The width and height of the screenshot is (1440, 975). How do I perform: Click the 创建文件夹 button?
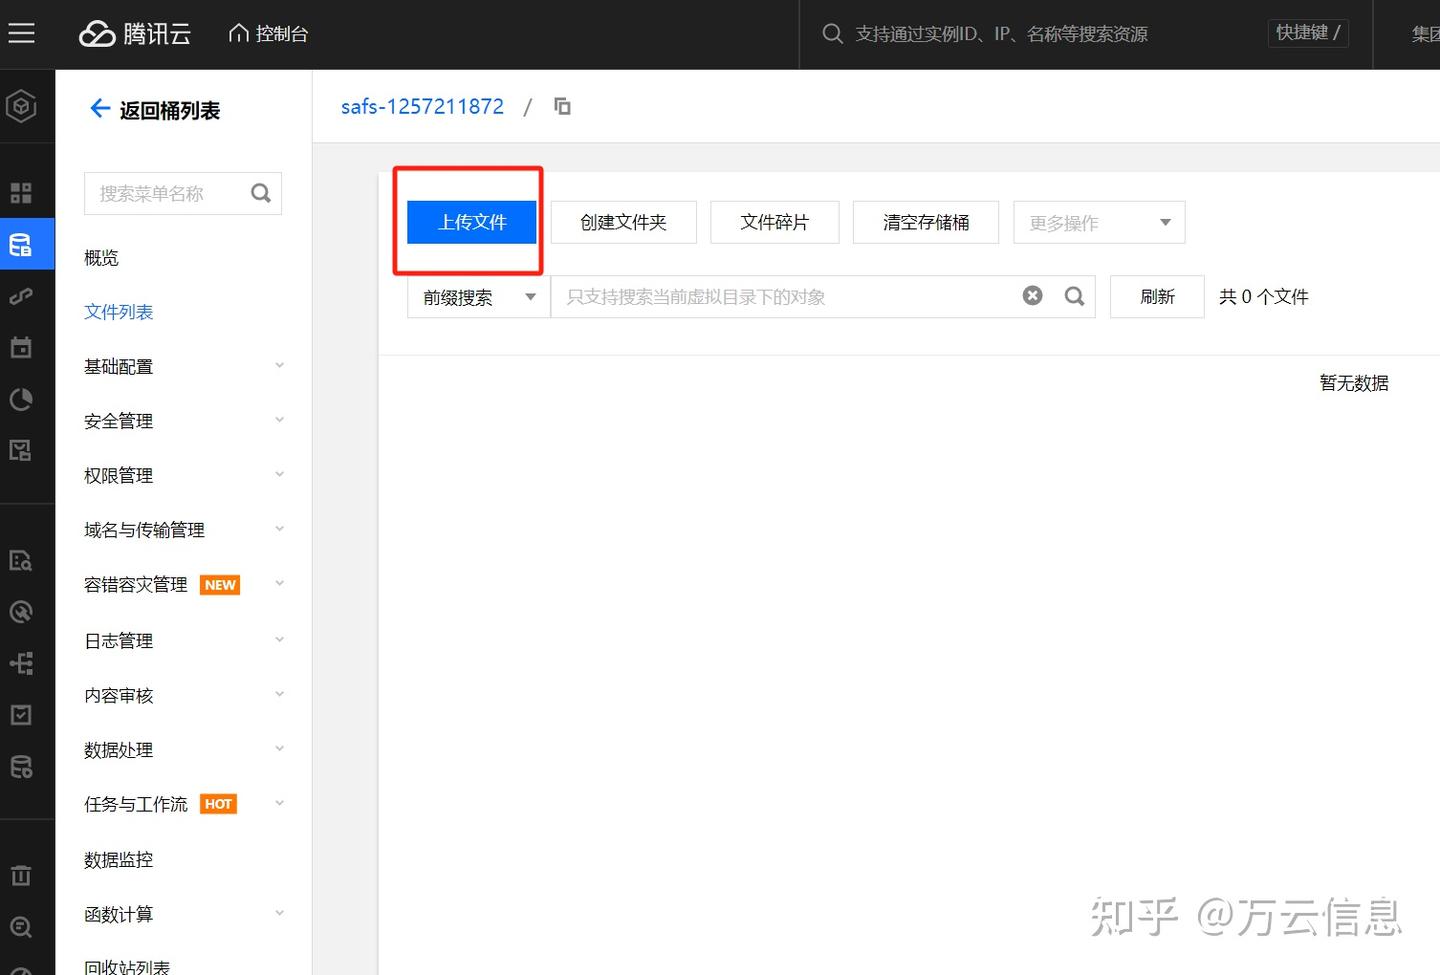pyautogui.click(x=623, y=222)
